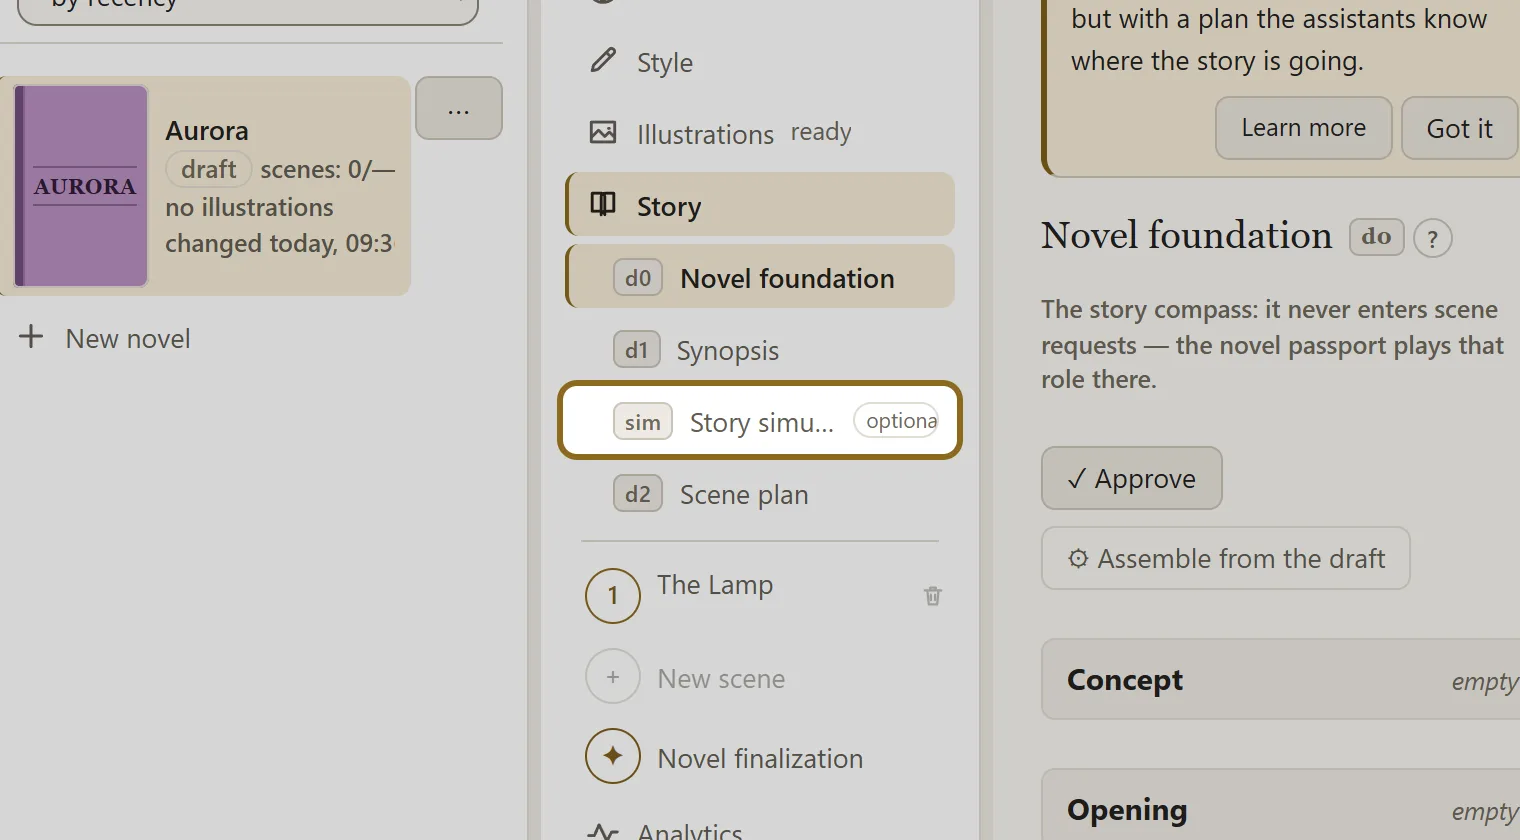
Task: Select the Story section
Action: pyautogui.click(x=760, y=205)
